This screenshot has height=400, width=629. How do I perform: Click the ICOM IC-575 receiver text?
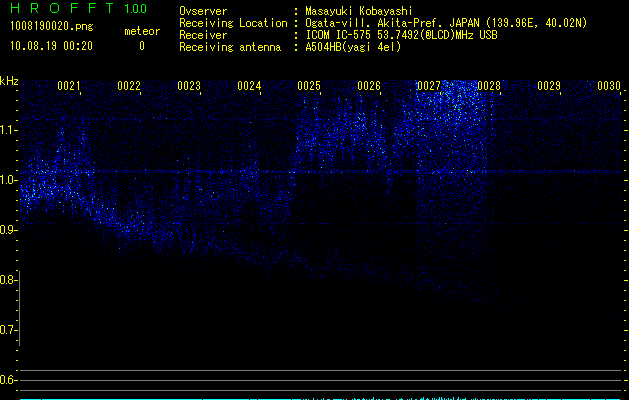click(x=401, y=35)
